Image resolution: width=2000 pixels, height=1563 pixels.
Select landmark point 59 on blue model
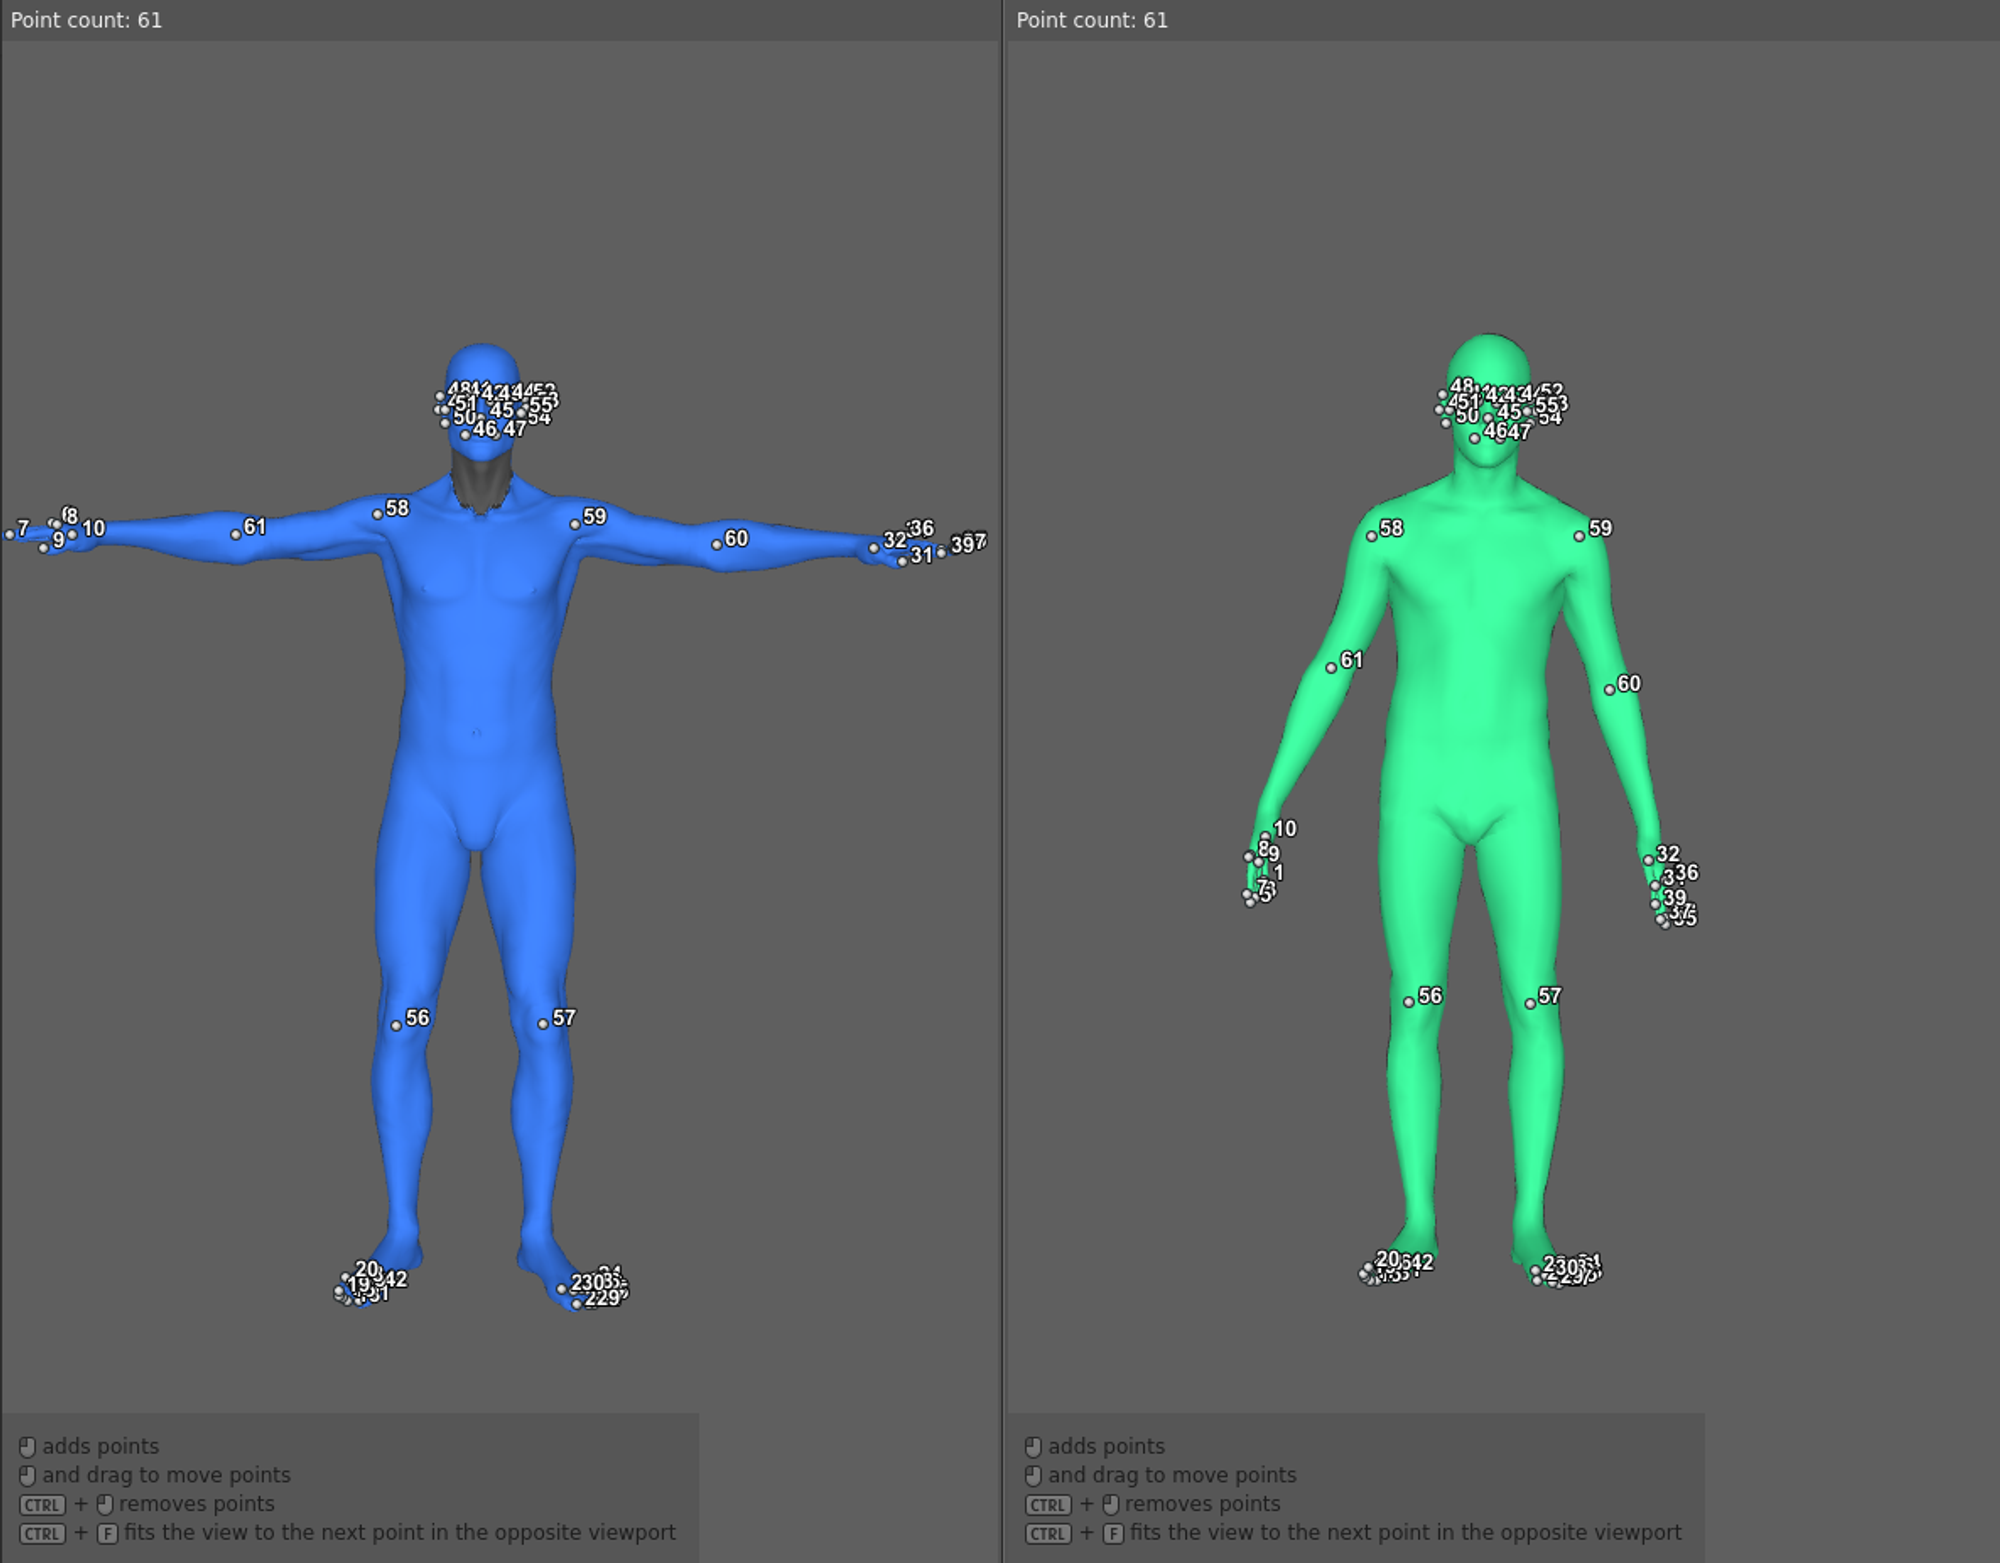(x=575, y=524)
